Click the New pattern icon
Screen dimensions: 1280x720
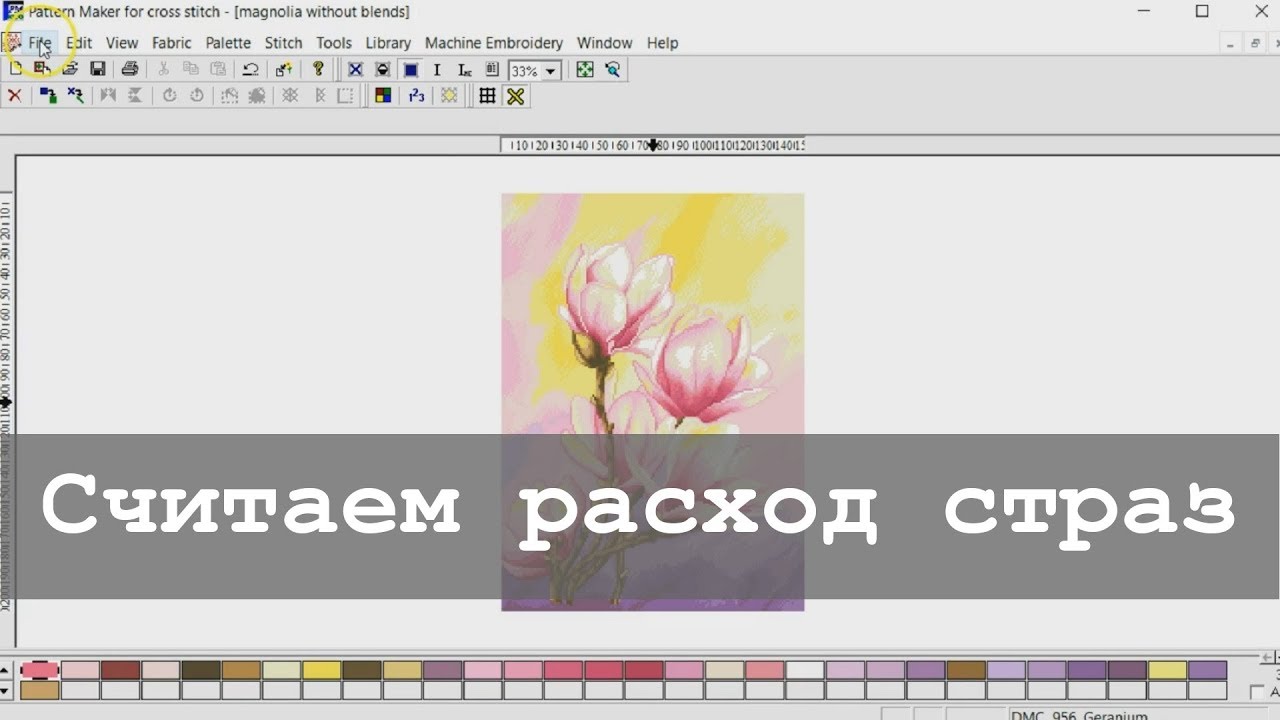[16, 69]
